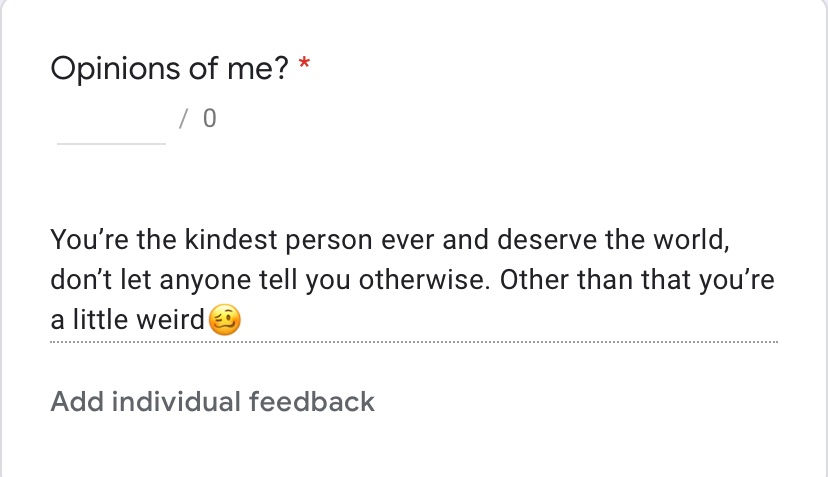Image resolution: width=828 pixels, height=477 pixels.
Task: Click the 'Opinions of me?' question title
Action: [168, 69]
